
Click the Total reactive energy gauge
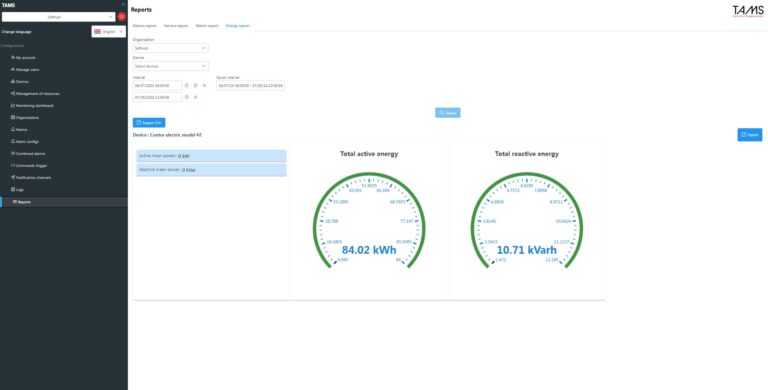(527, 221)
